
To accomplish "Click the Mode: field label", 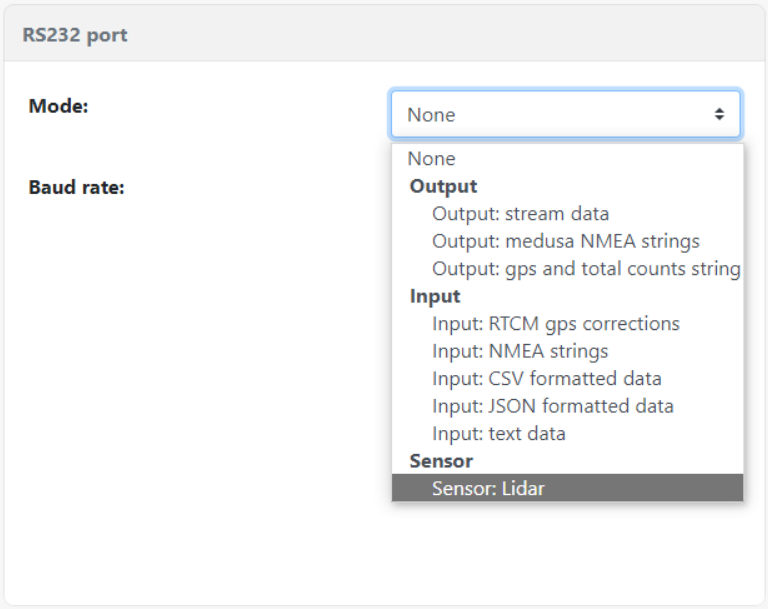I will tap(59, 106).
